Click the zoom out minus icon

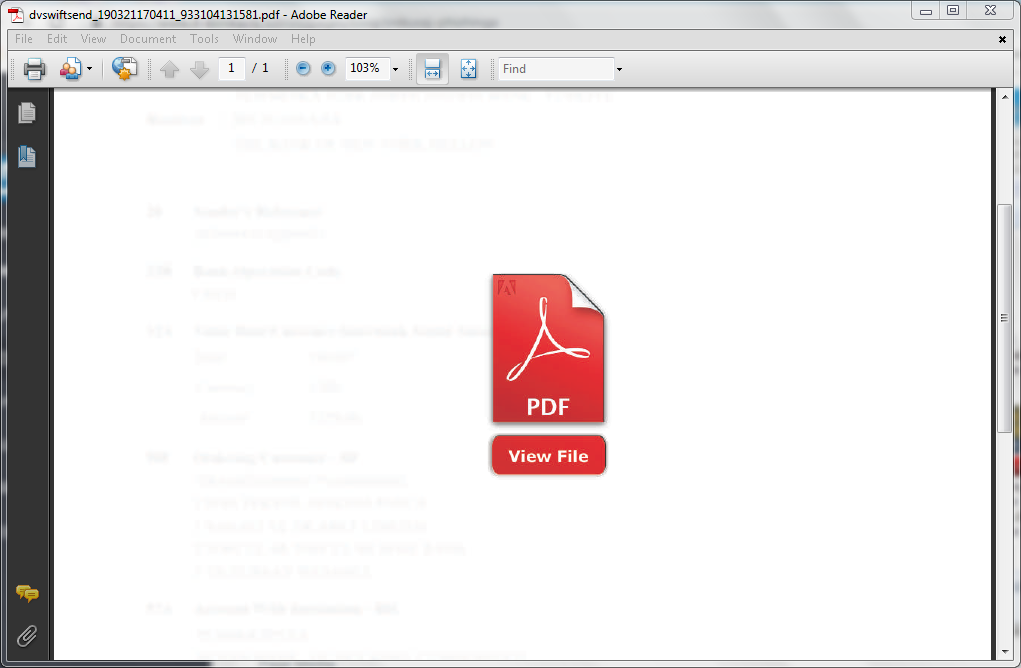(303, 69)
